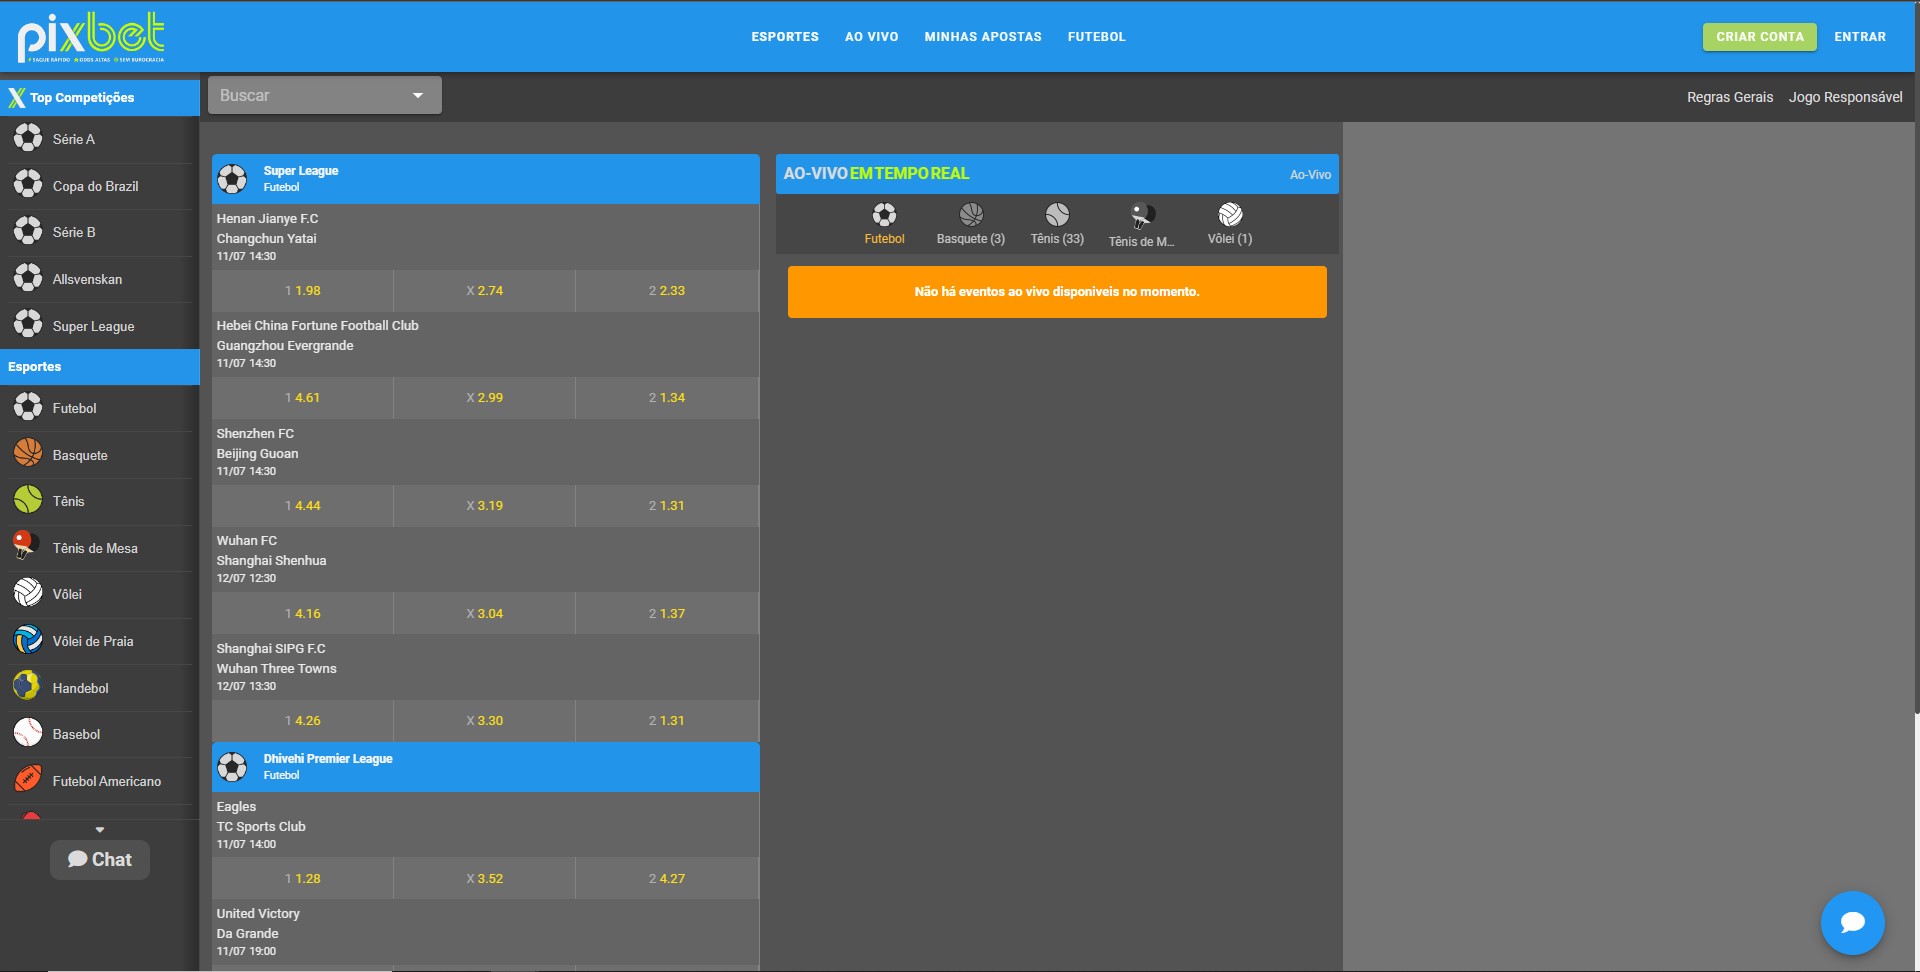The height and width of the screenshot is (972, 1920).
Task: Click Tênis de Mesa paddle icon in sidebar
Action: 26,547
